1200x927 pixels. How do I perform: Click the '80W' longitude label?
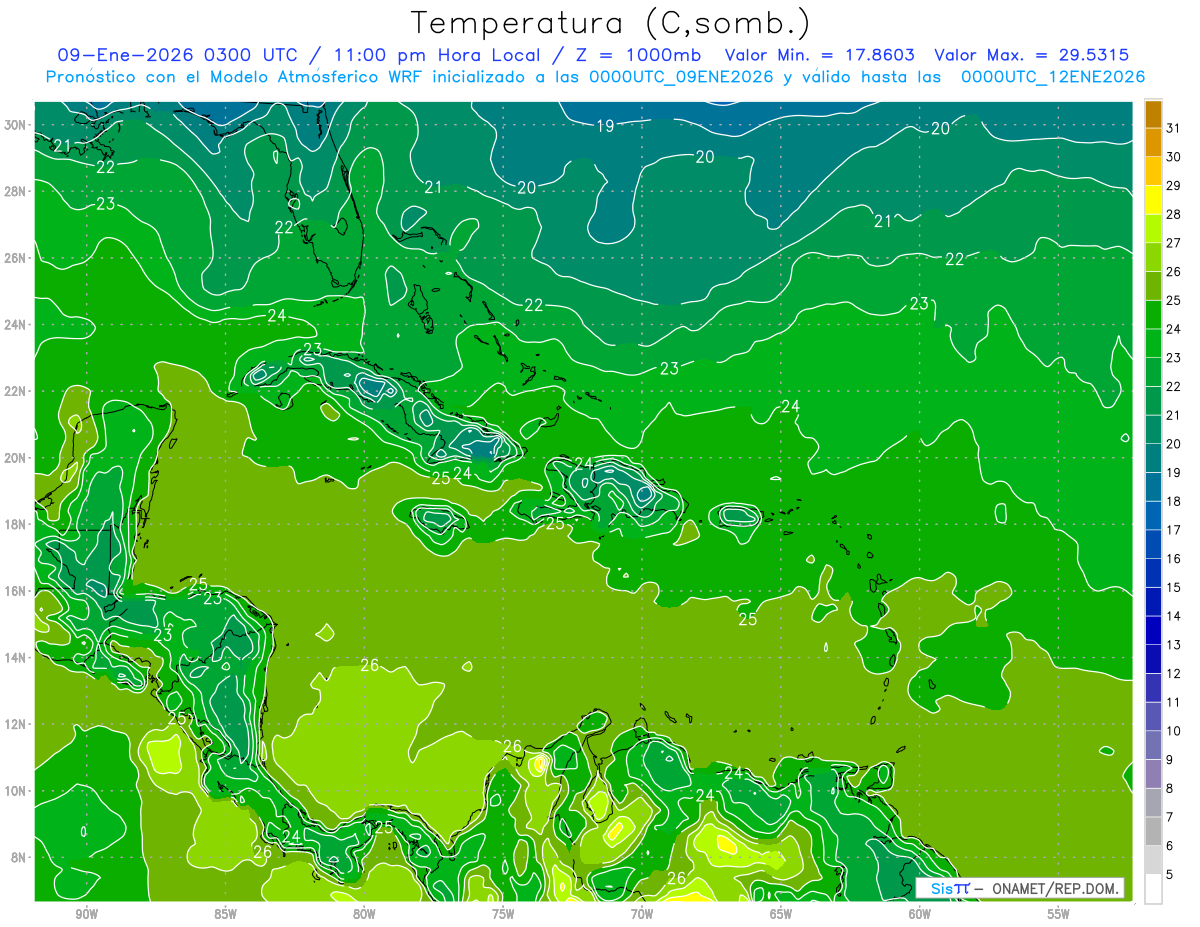pos(364,914)
